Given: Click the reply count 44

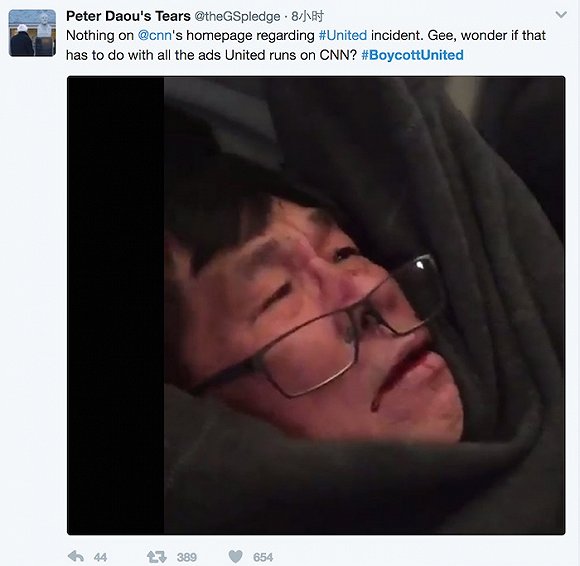Looking at the screenshot, I should pyautogui.click(x=100, y=557).
